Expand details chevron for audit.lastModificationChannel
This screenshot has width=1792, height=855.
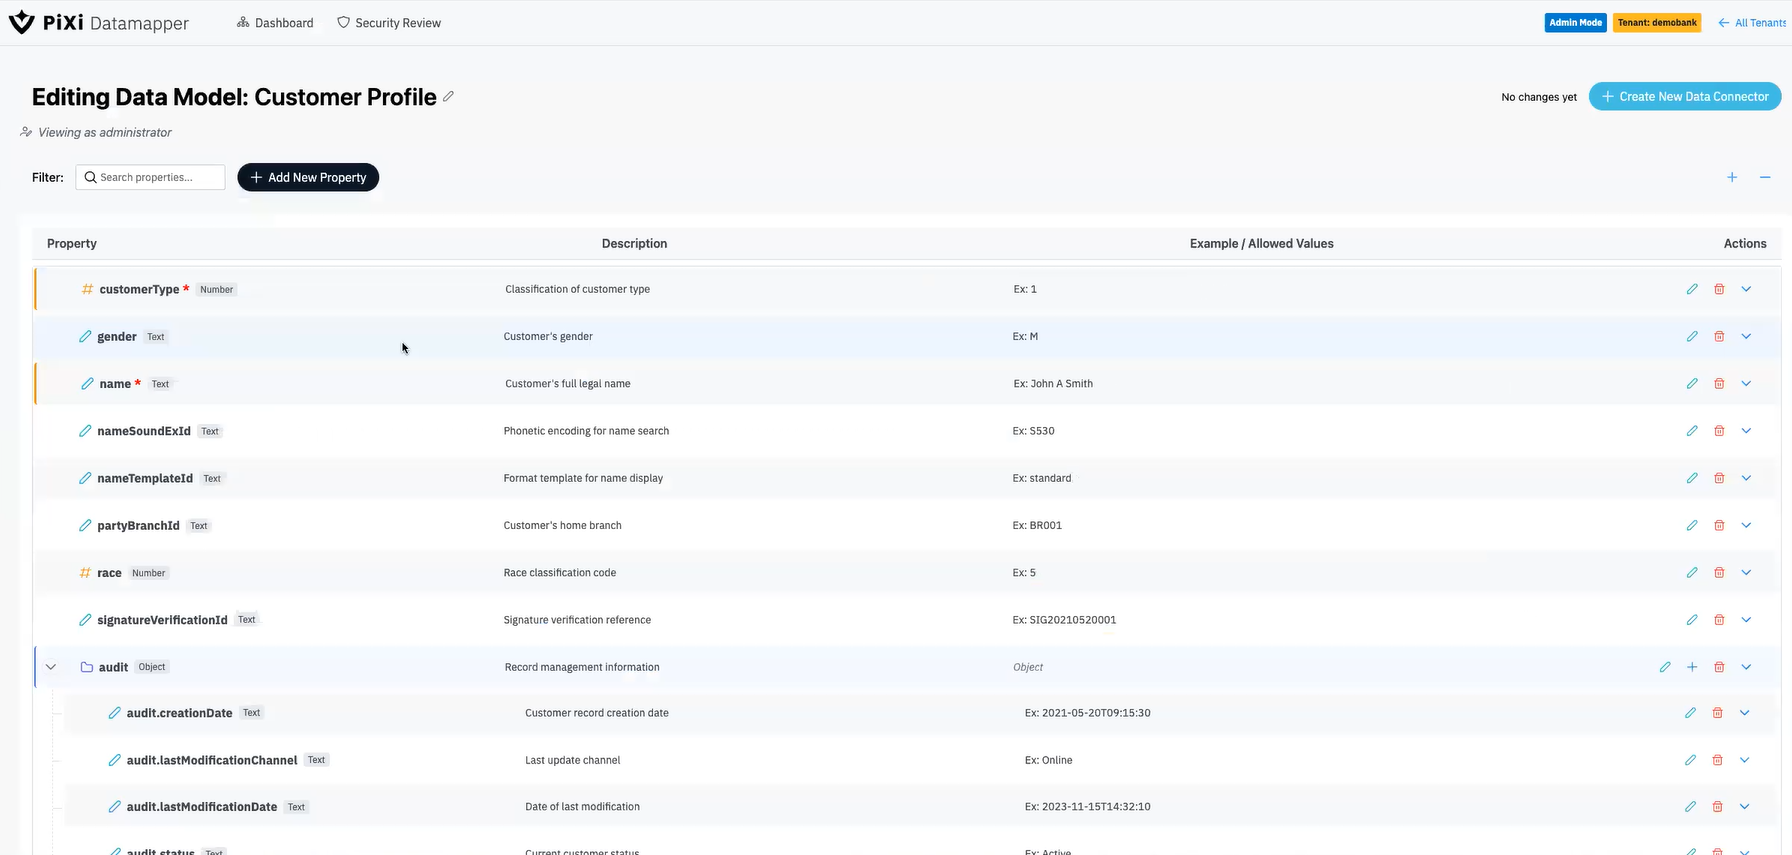[1744, 760]
